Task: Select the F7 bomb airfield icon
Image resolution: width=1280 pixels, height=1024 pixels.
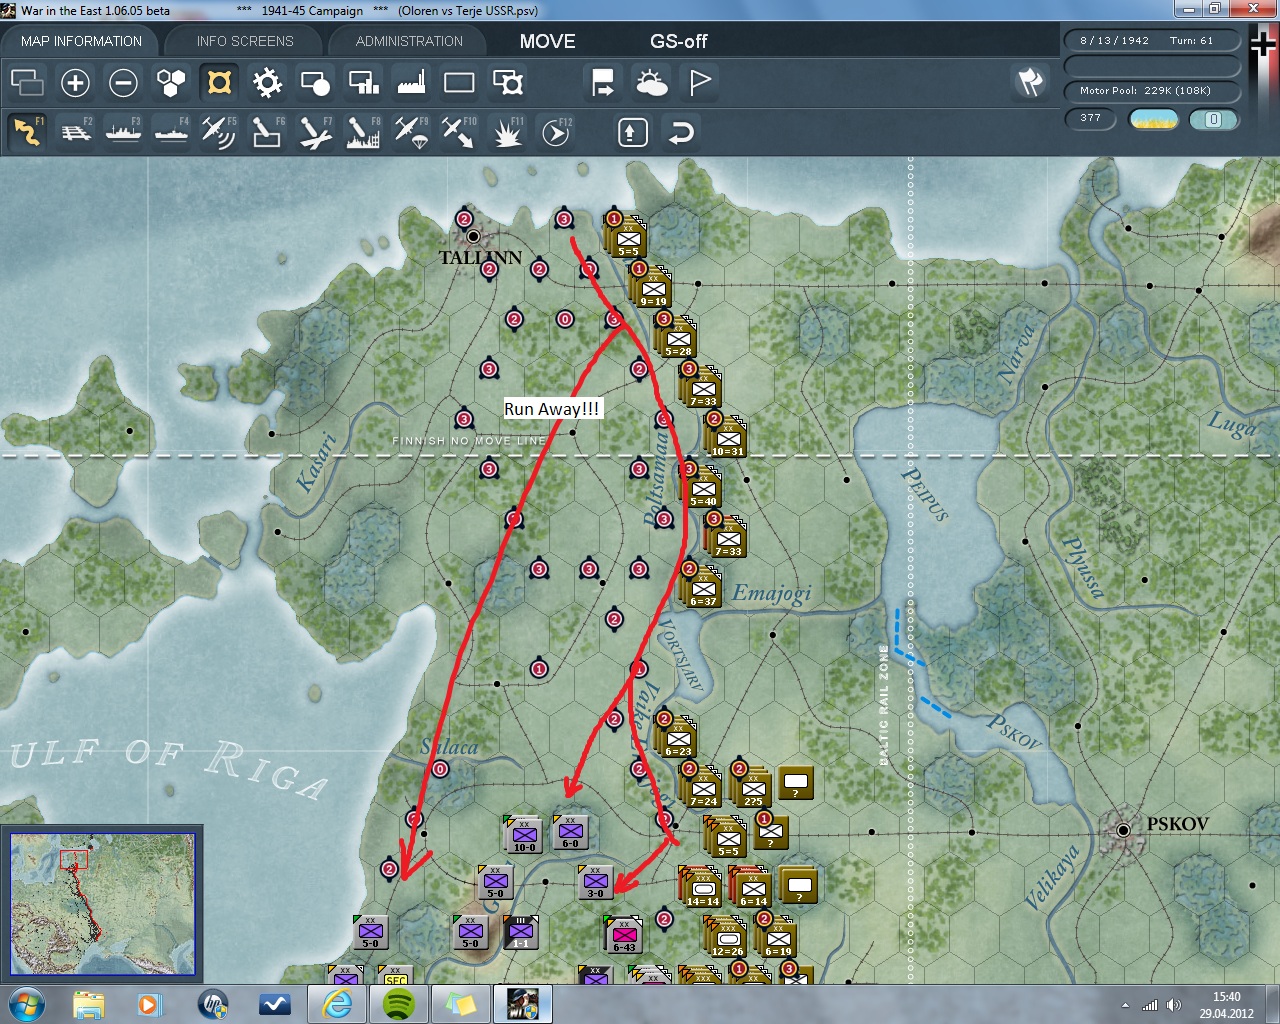Action: coord(315,132)
